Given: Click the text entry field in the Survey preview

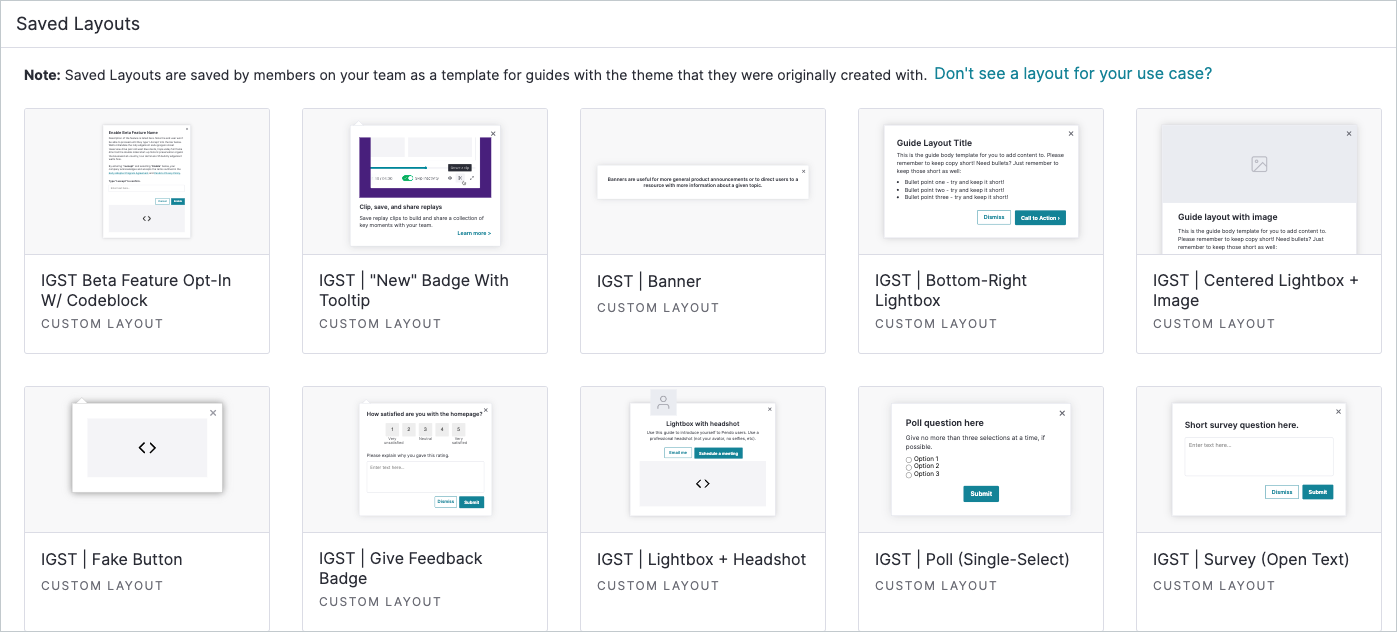Looking at the screenshot, I should click(x=1258, y=456).
